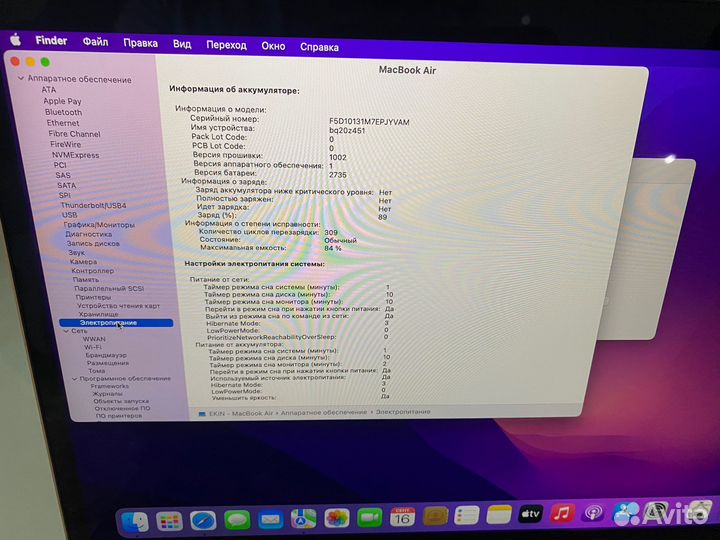Screen dimensions: 720x540
Task: Select Принтеры in the sidebar
Action: click(93, 297)
